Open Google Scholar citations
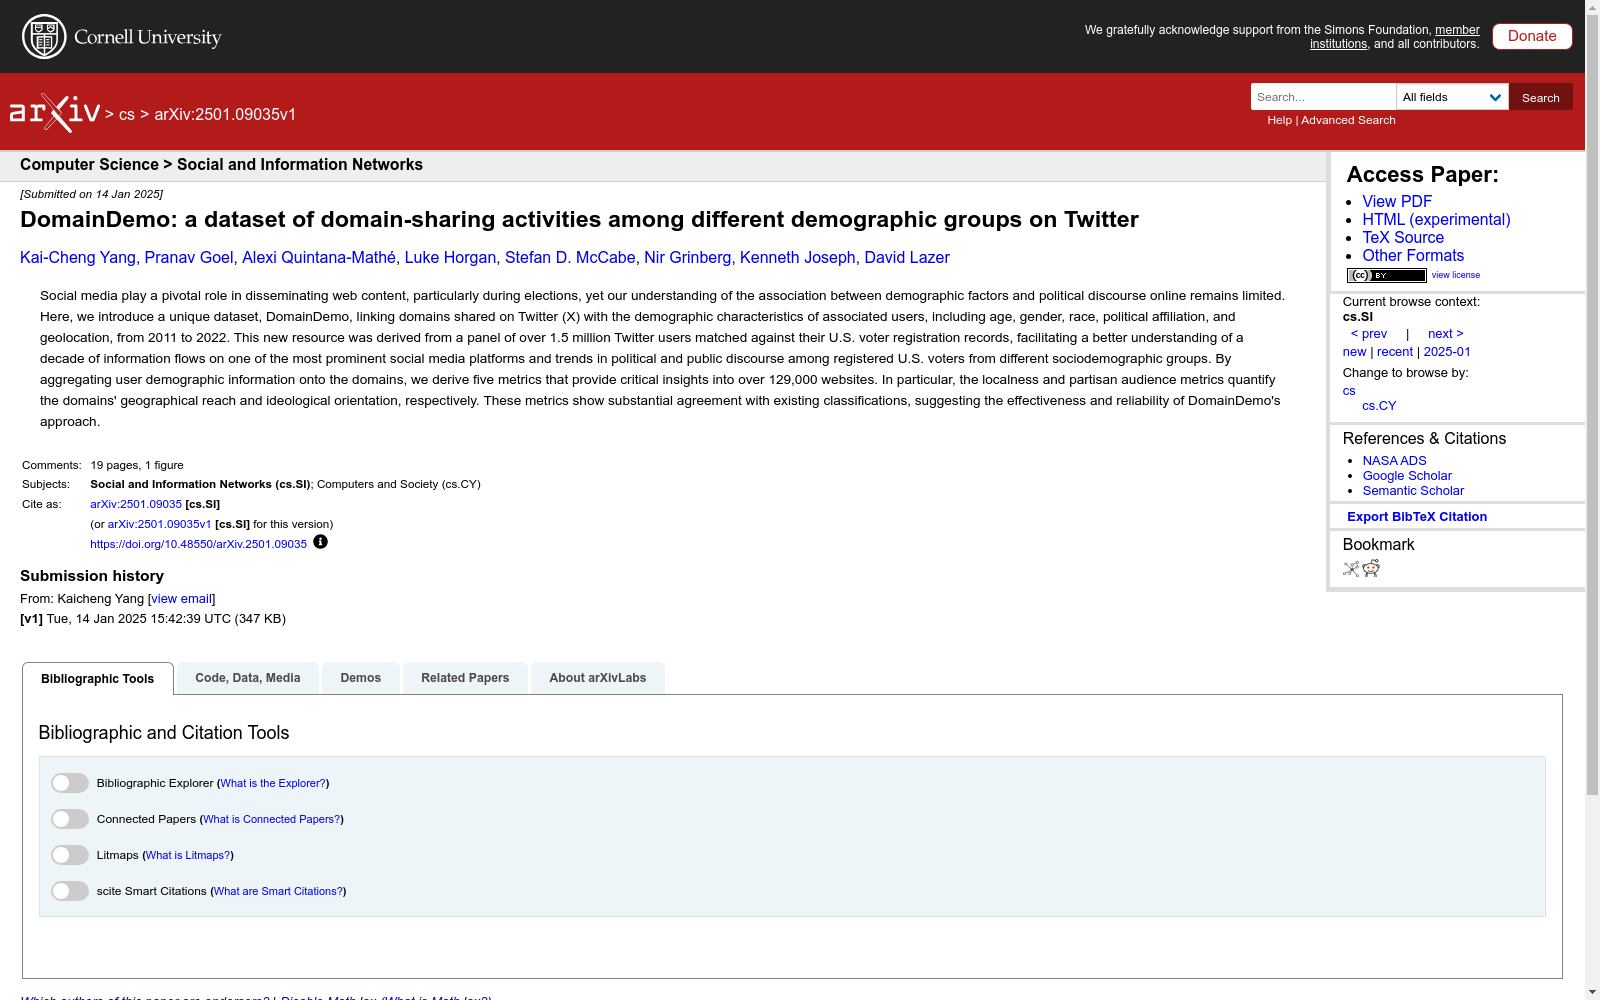Viewport: 1600px width, 1000px height. (1407, 476)
